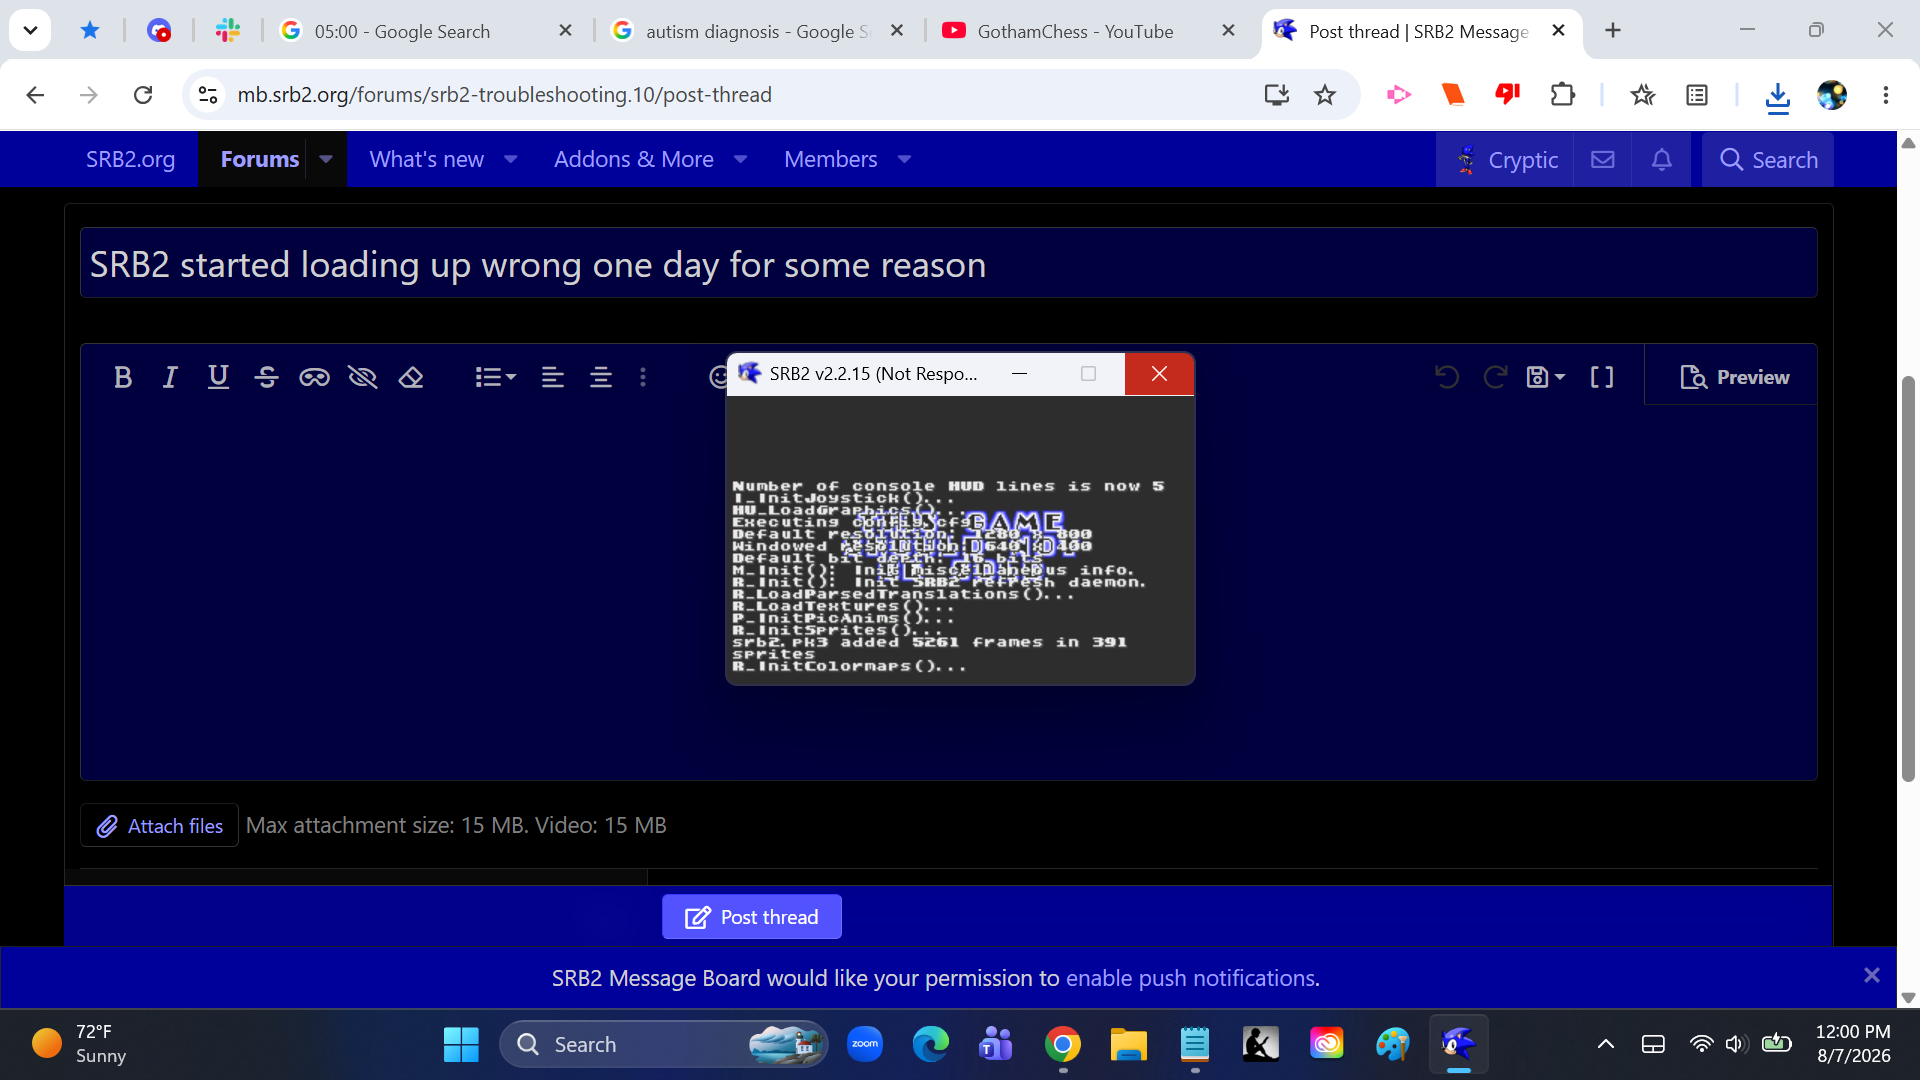Click Attach files button
The height and width of the screenshot is (1080, 1920).
[160, 826]
